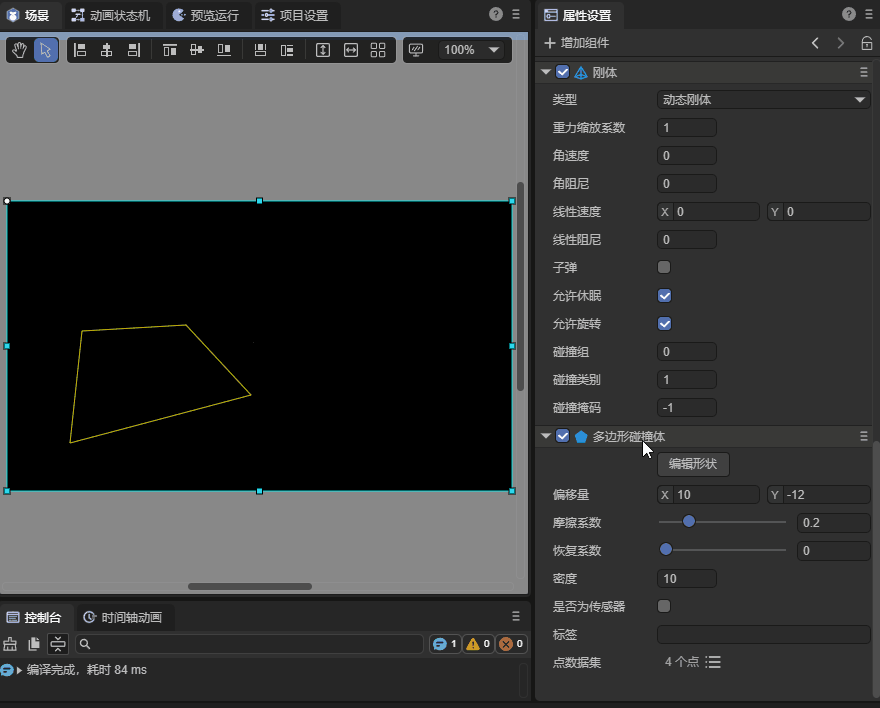Image resolution: width=880 pixels, height=708 pixels.
Task: Select the hand pan tool
Action: point(19,50)
